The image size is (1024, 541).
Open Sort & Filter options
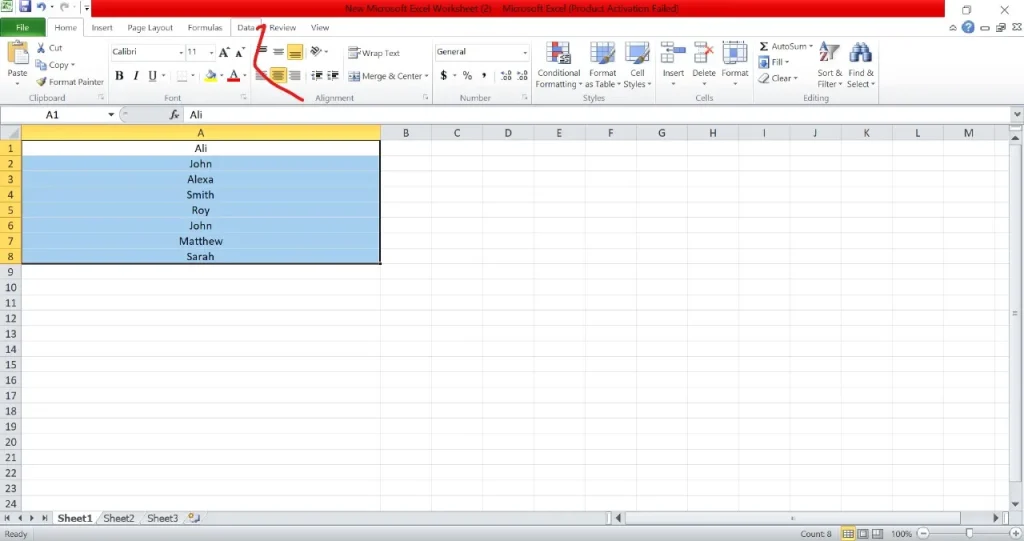[829, 65]
